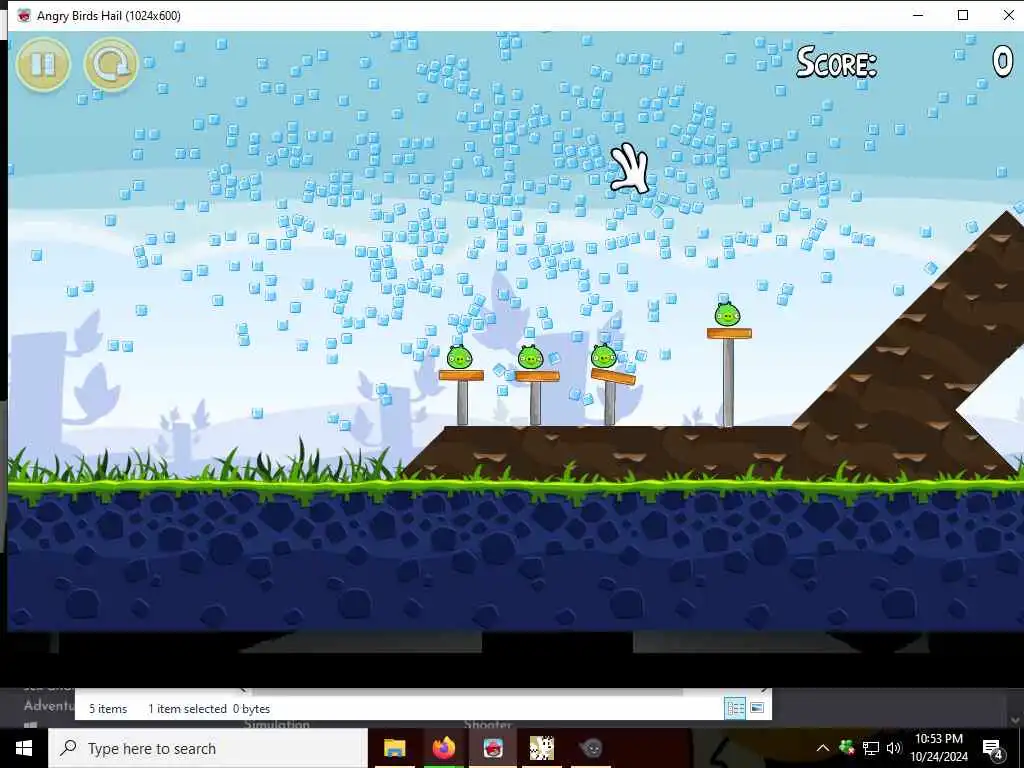Click the Angry Birds Hail title bar icon

(24, 15)
